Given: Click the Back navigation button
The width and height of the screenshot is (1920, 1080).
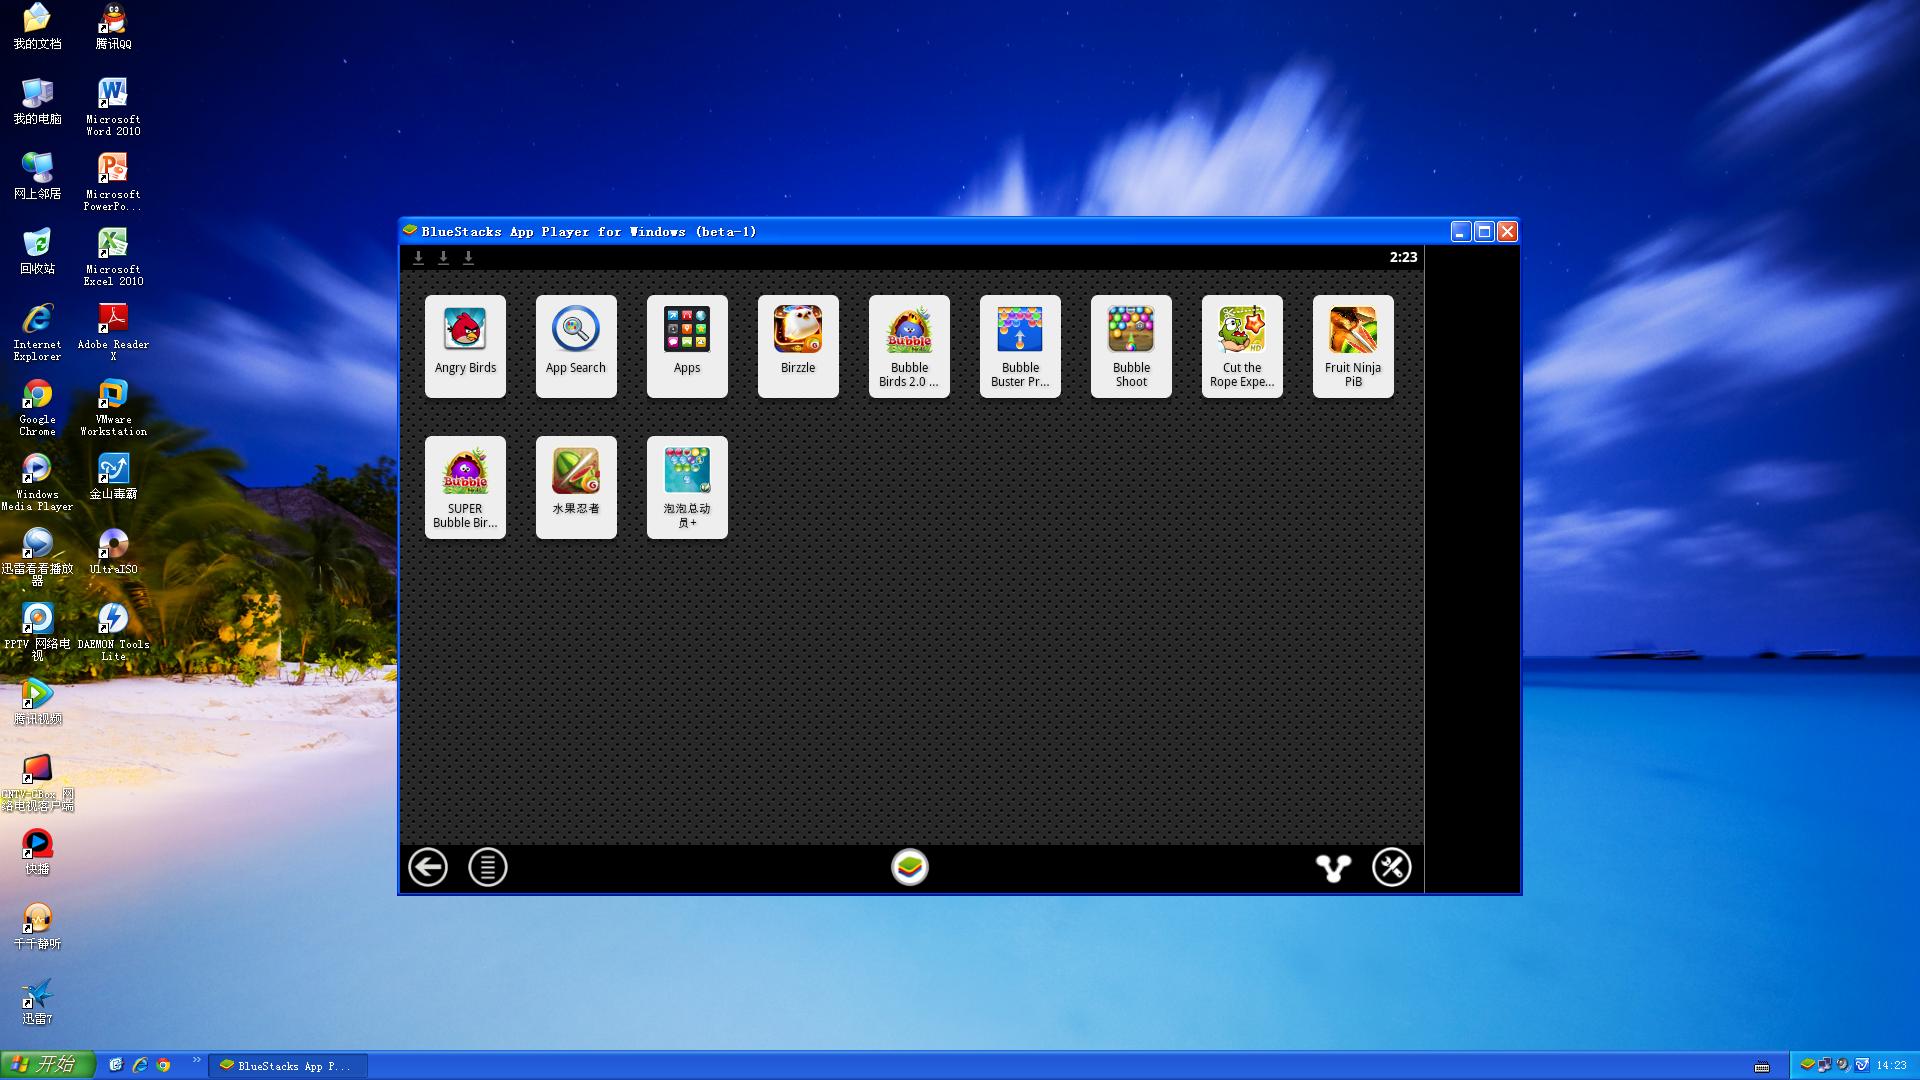Looking at the screenshot, I should tap(427, 866).
